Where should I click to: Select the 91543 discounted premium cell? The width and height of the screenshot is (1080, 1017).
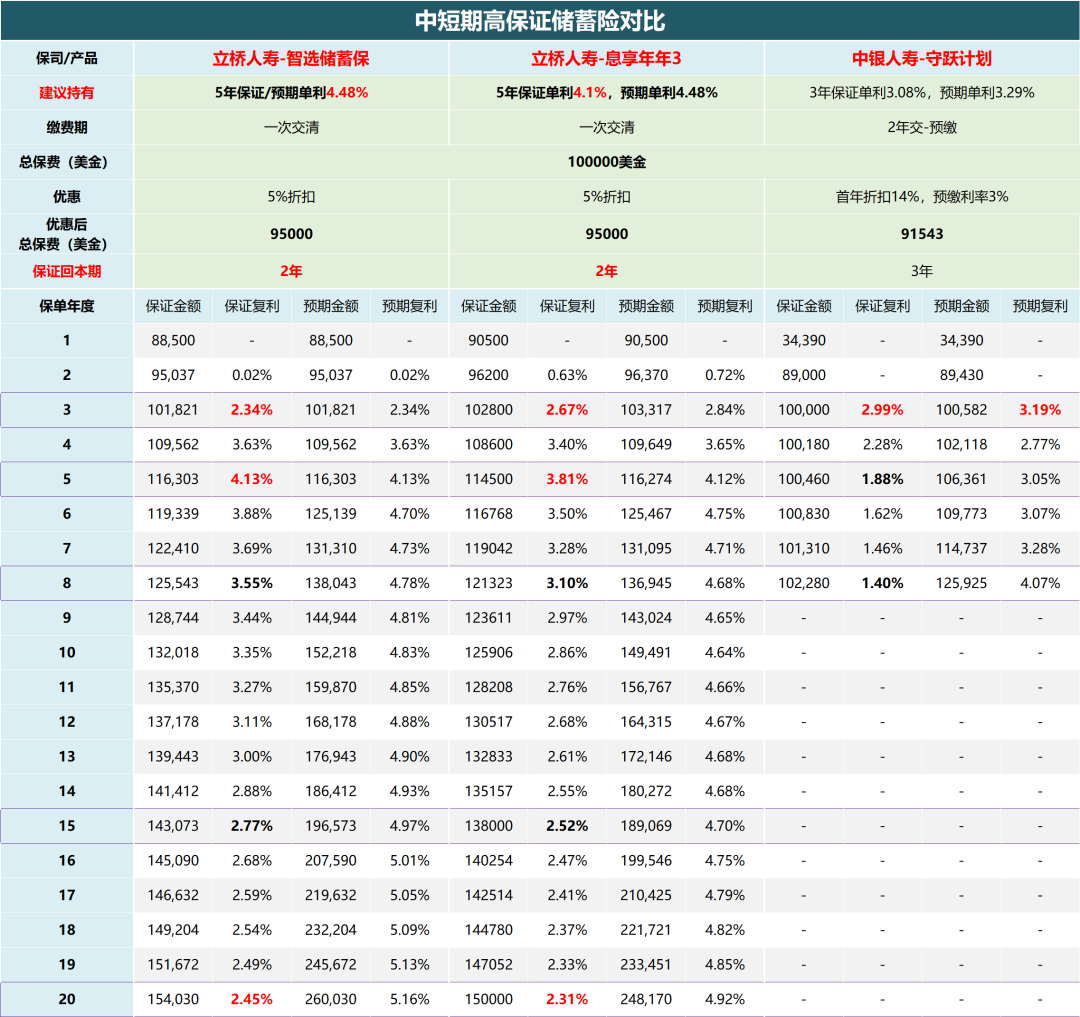click(x=921, y=235)
